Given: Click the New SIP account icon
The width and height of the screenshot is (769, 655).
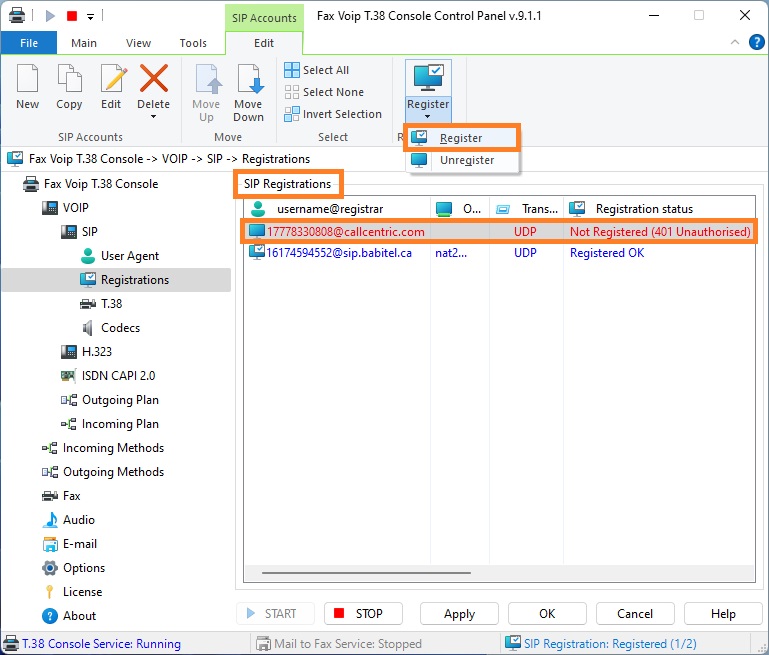Looking at the screenshot, I should click(x=27, y=78).
